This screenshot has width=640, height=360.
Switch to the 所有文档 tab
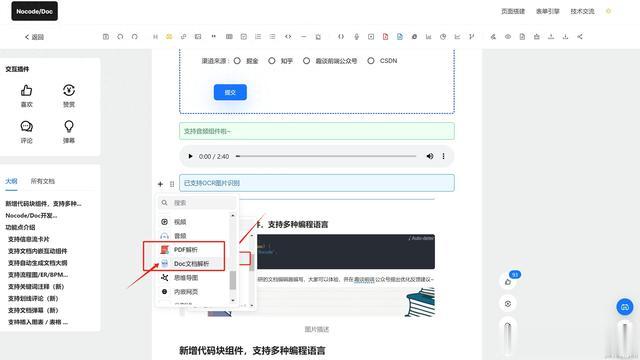pyautogui.click(x=42, y=181)
